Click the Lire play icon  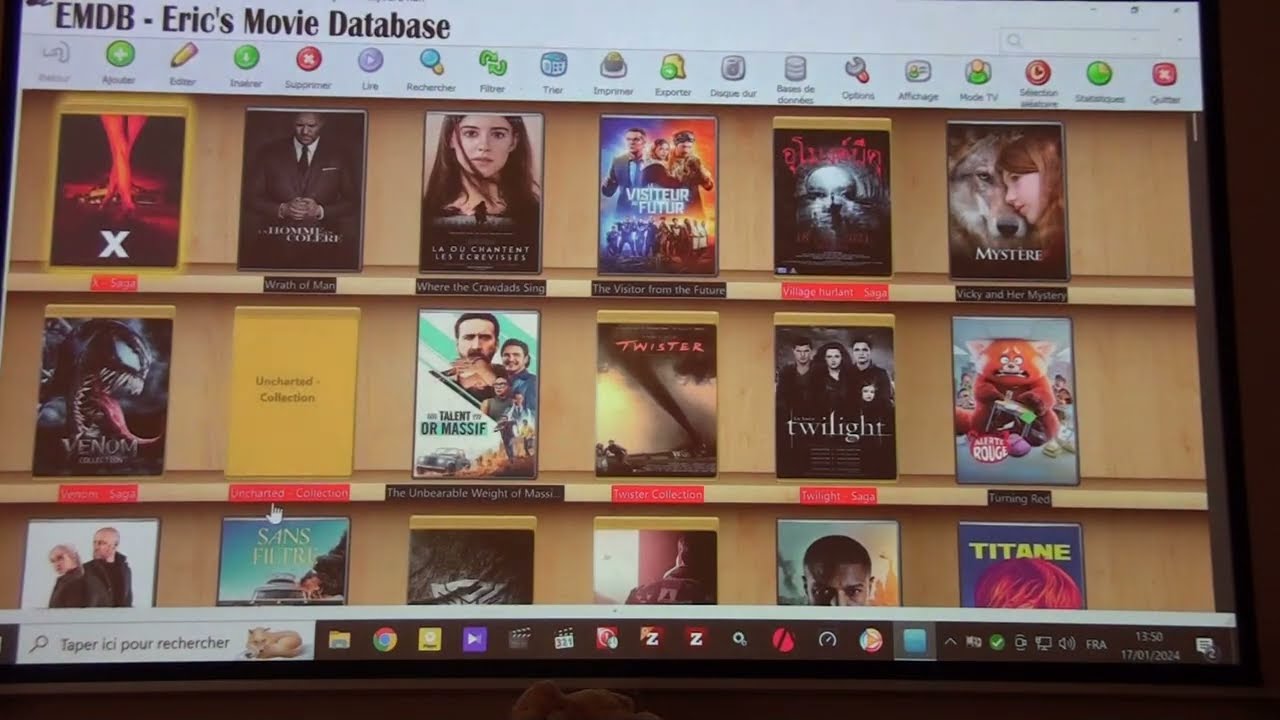coord(370,60)
